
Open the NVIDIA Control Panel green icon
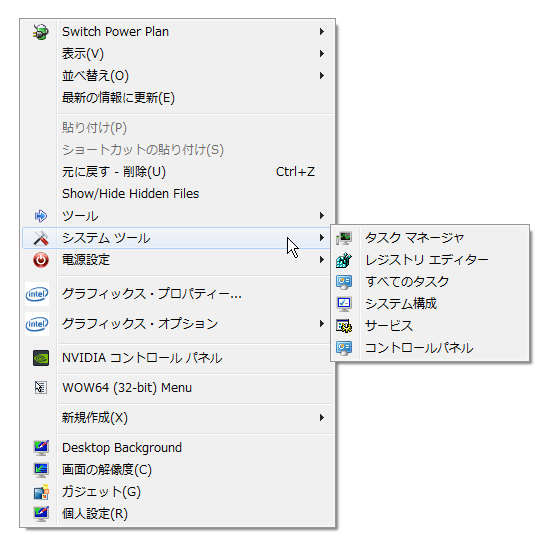pos(41,358)
